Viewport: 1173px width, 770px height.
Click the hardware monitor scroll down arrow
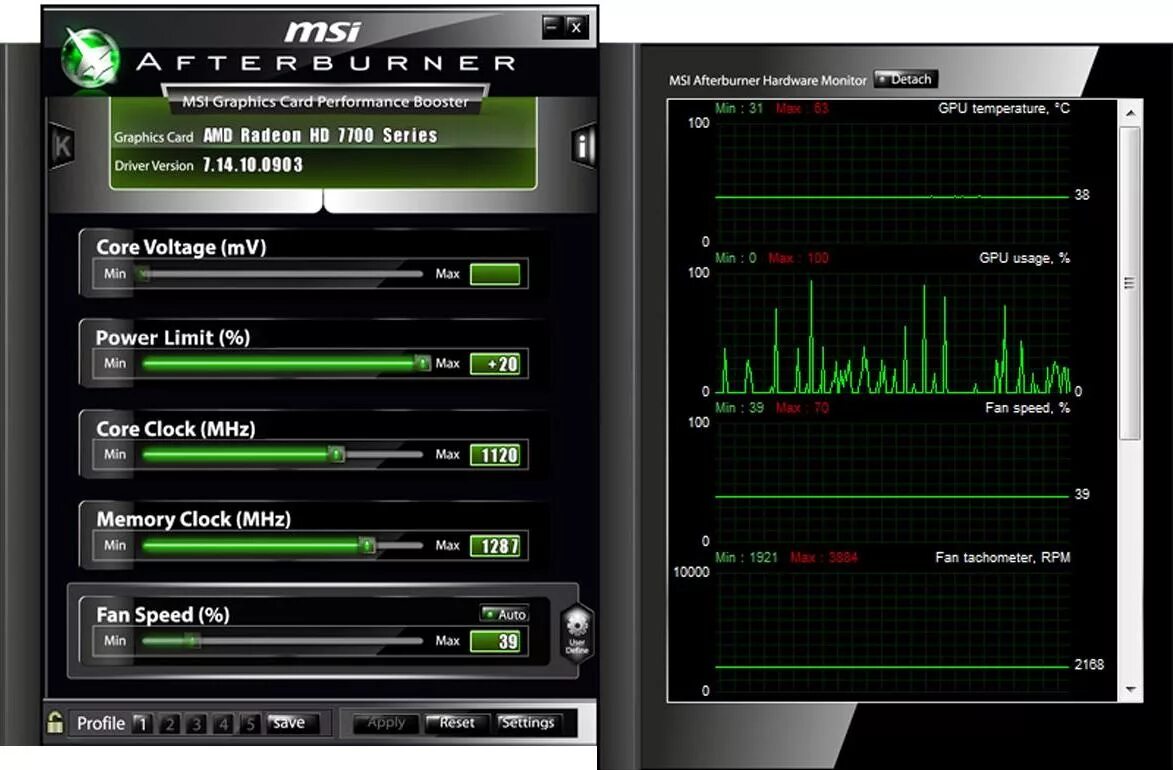coord(1130,689)
